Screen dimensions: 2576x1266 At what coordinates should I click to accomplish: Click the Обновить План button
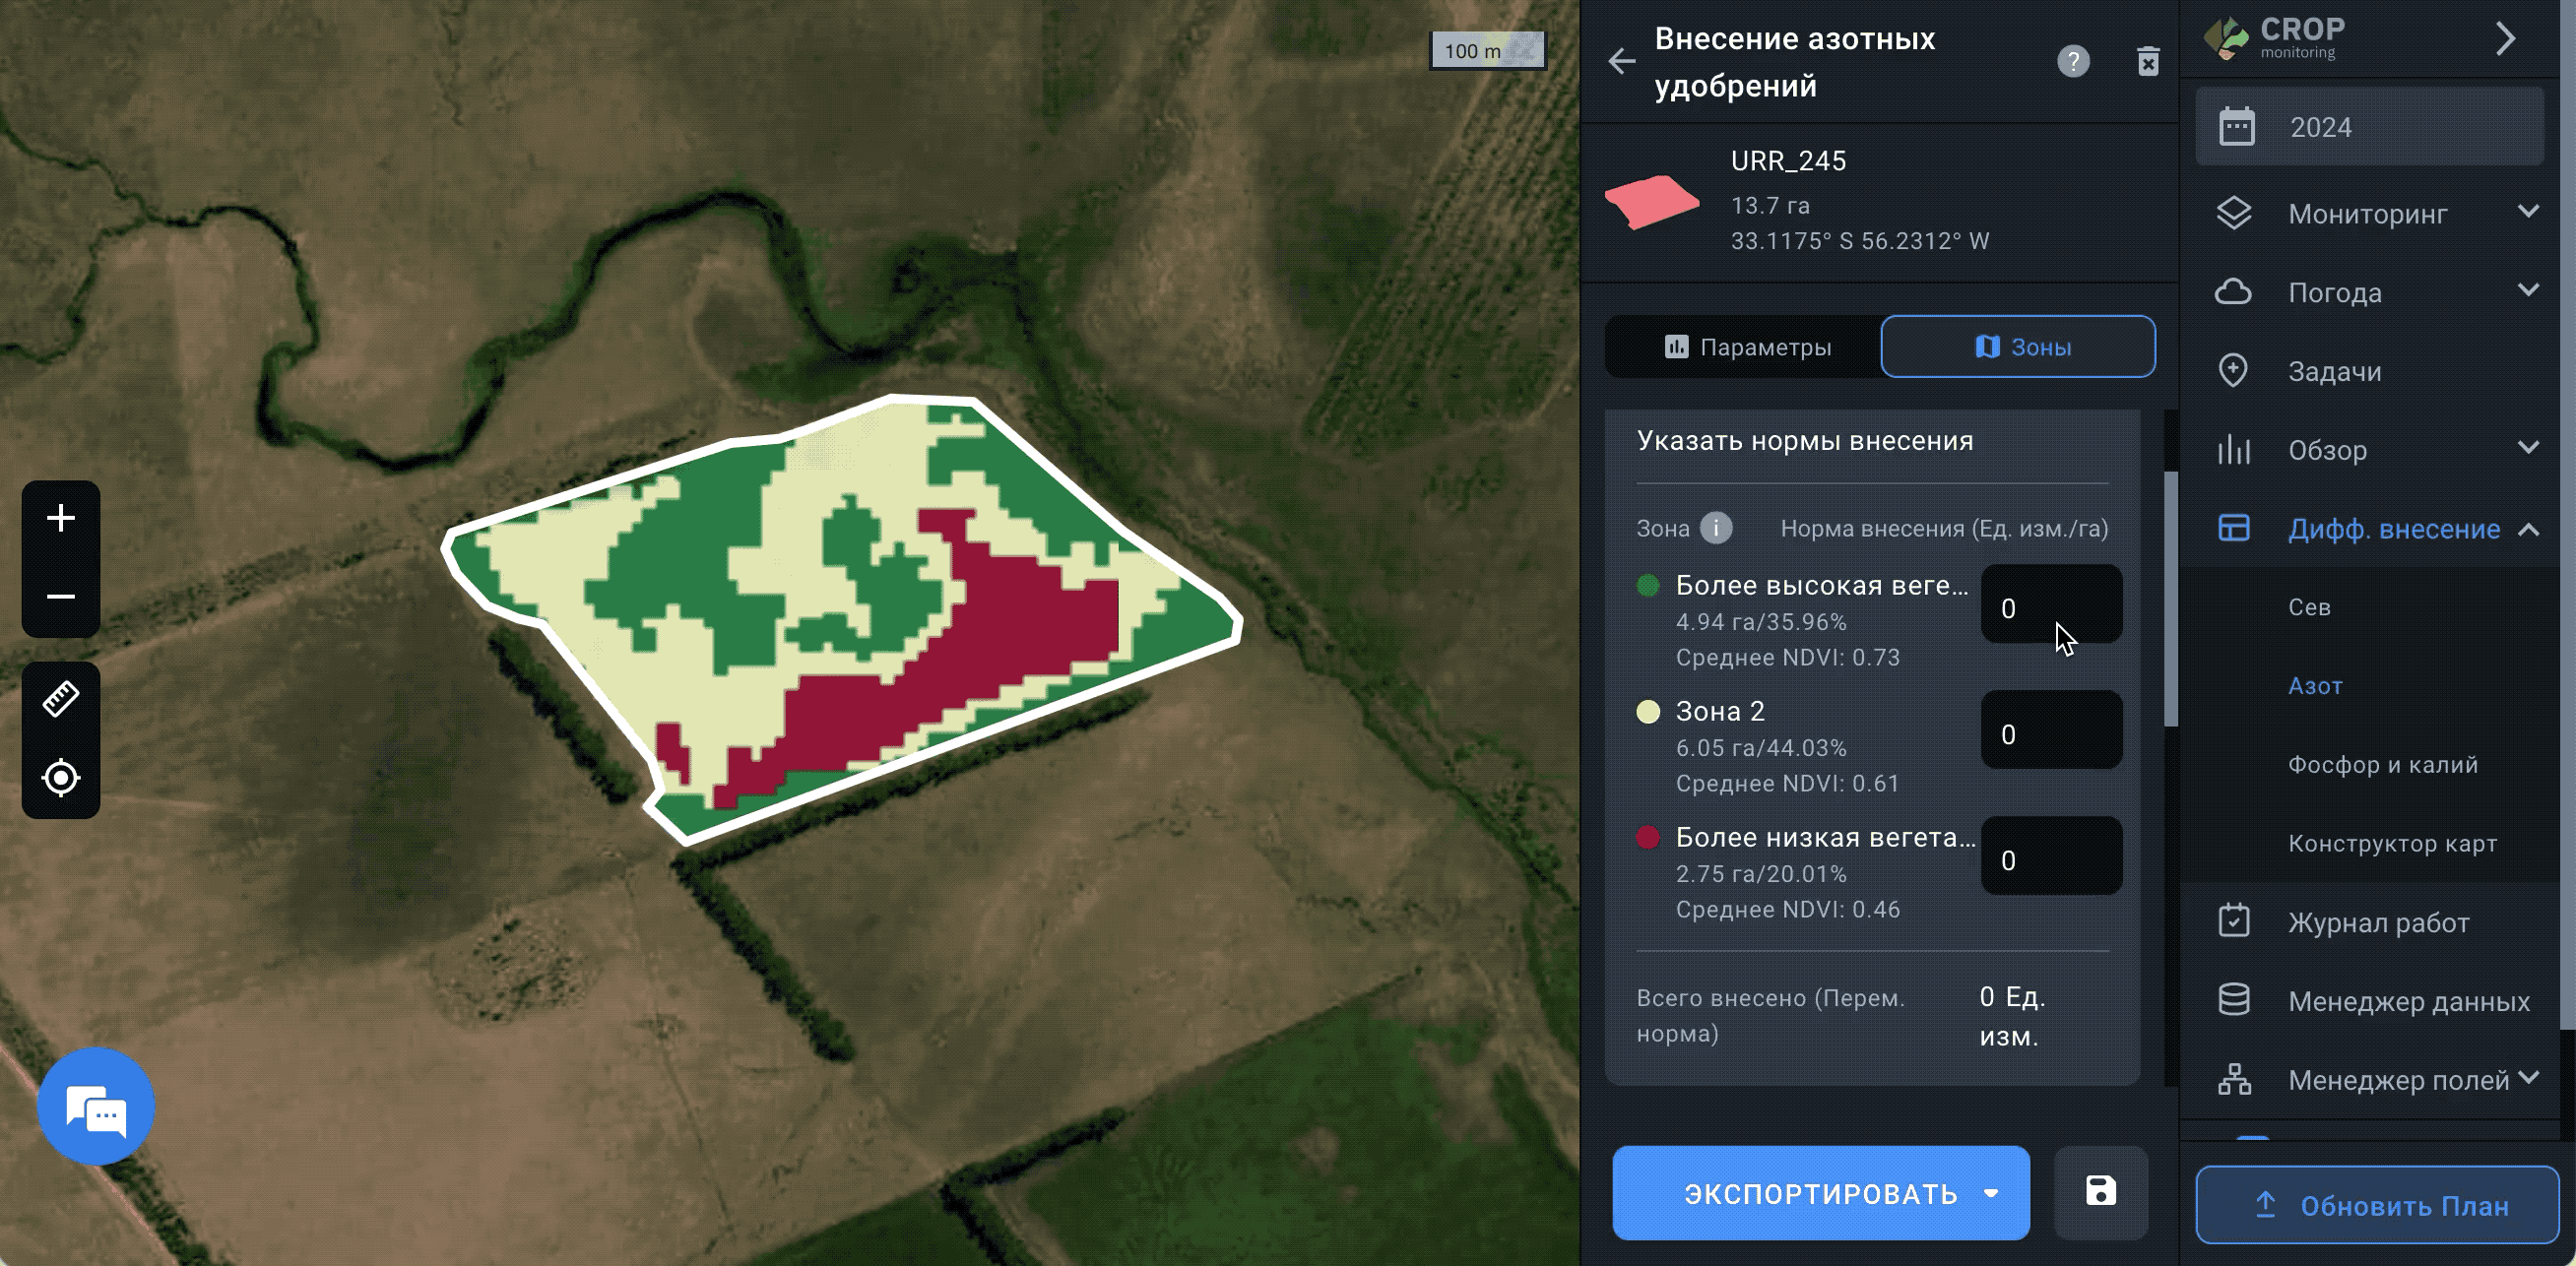(x=2376, y=1205)
